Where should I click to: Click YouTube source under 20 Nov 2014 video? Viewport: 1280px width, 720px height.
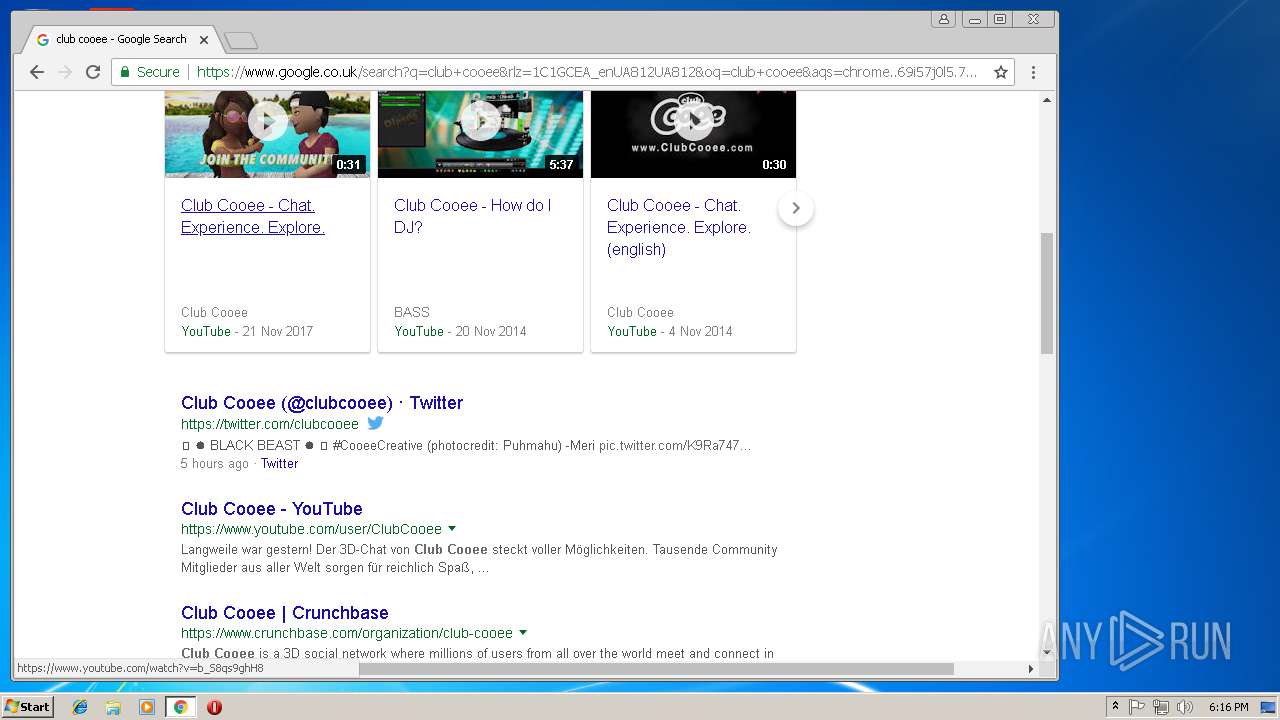pos(419,331)
